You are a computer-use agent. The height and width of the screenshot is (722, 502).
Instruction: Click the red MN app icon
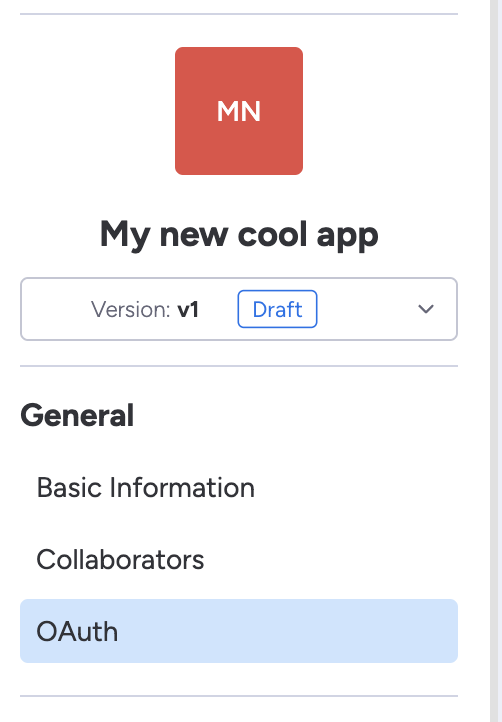(239, 111)
